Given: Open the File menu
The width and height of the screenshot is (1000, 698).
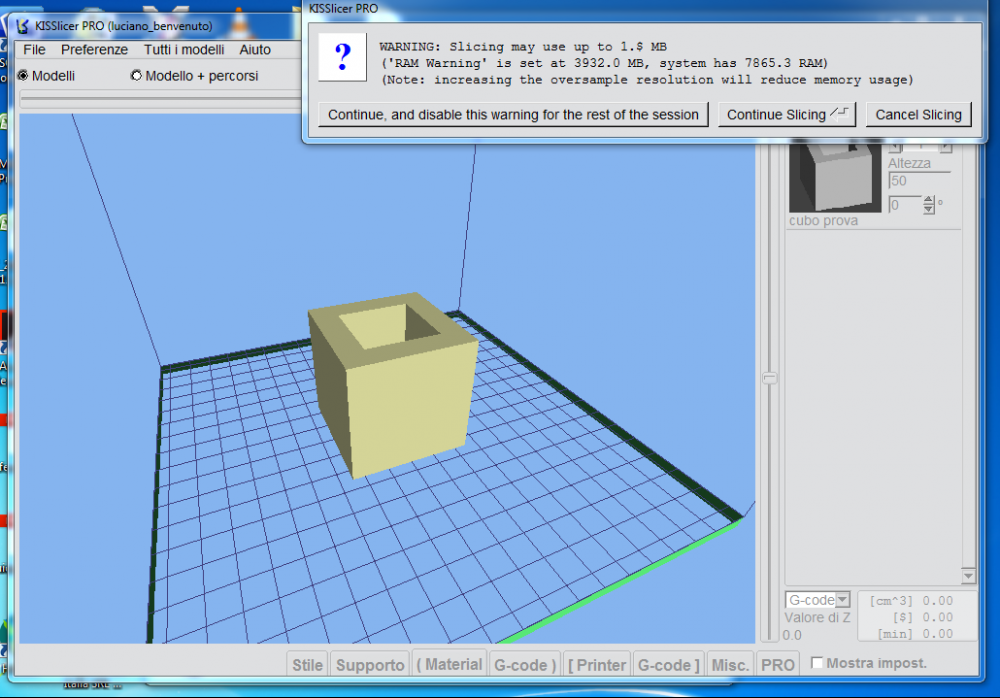Looking at the screenshot, I should coord(34,49).
